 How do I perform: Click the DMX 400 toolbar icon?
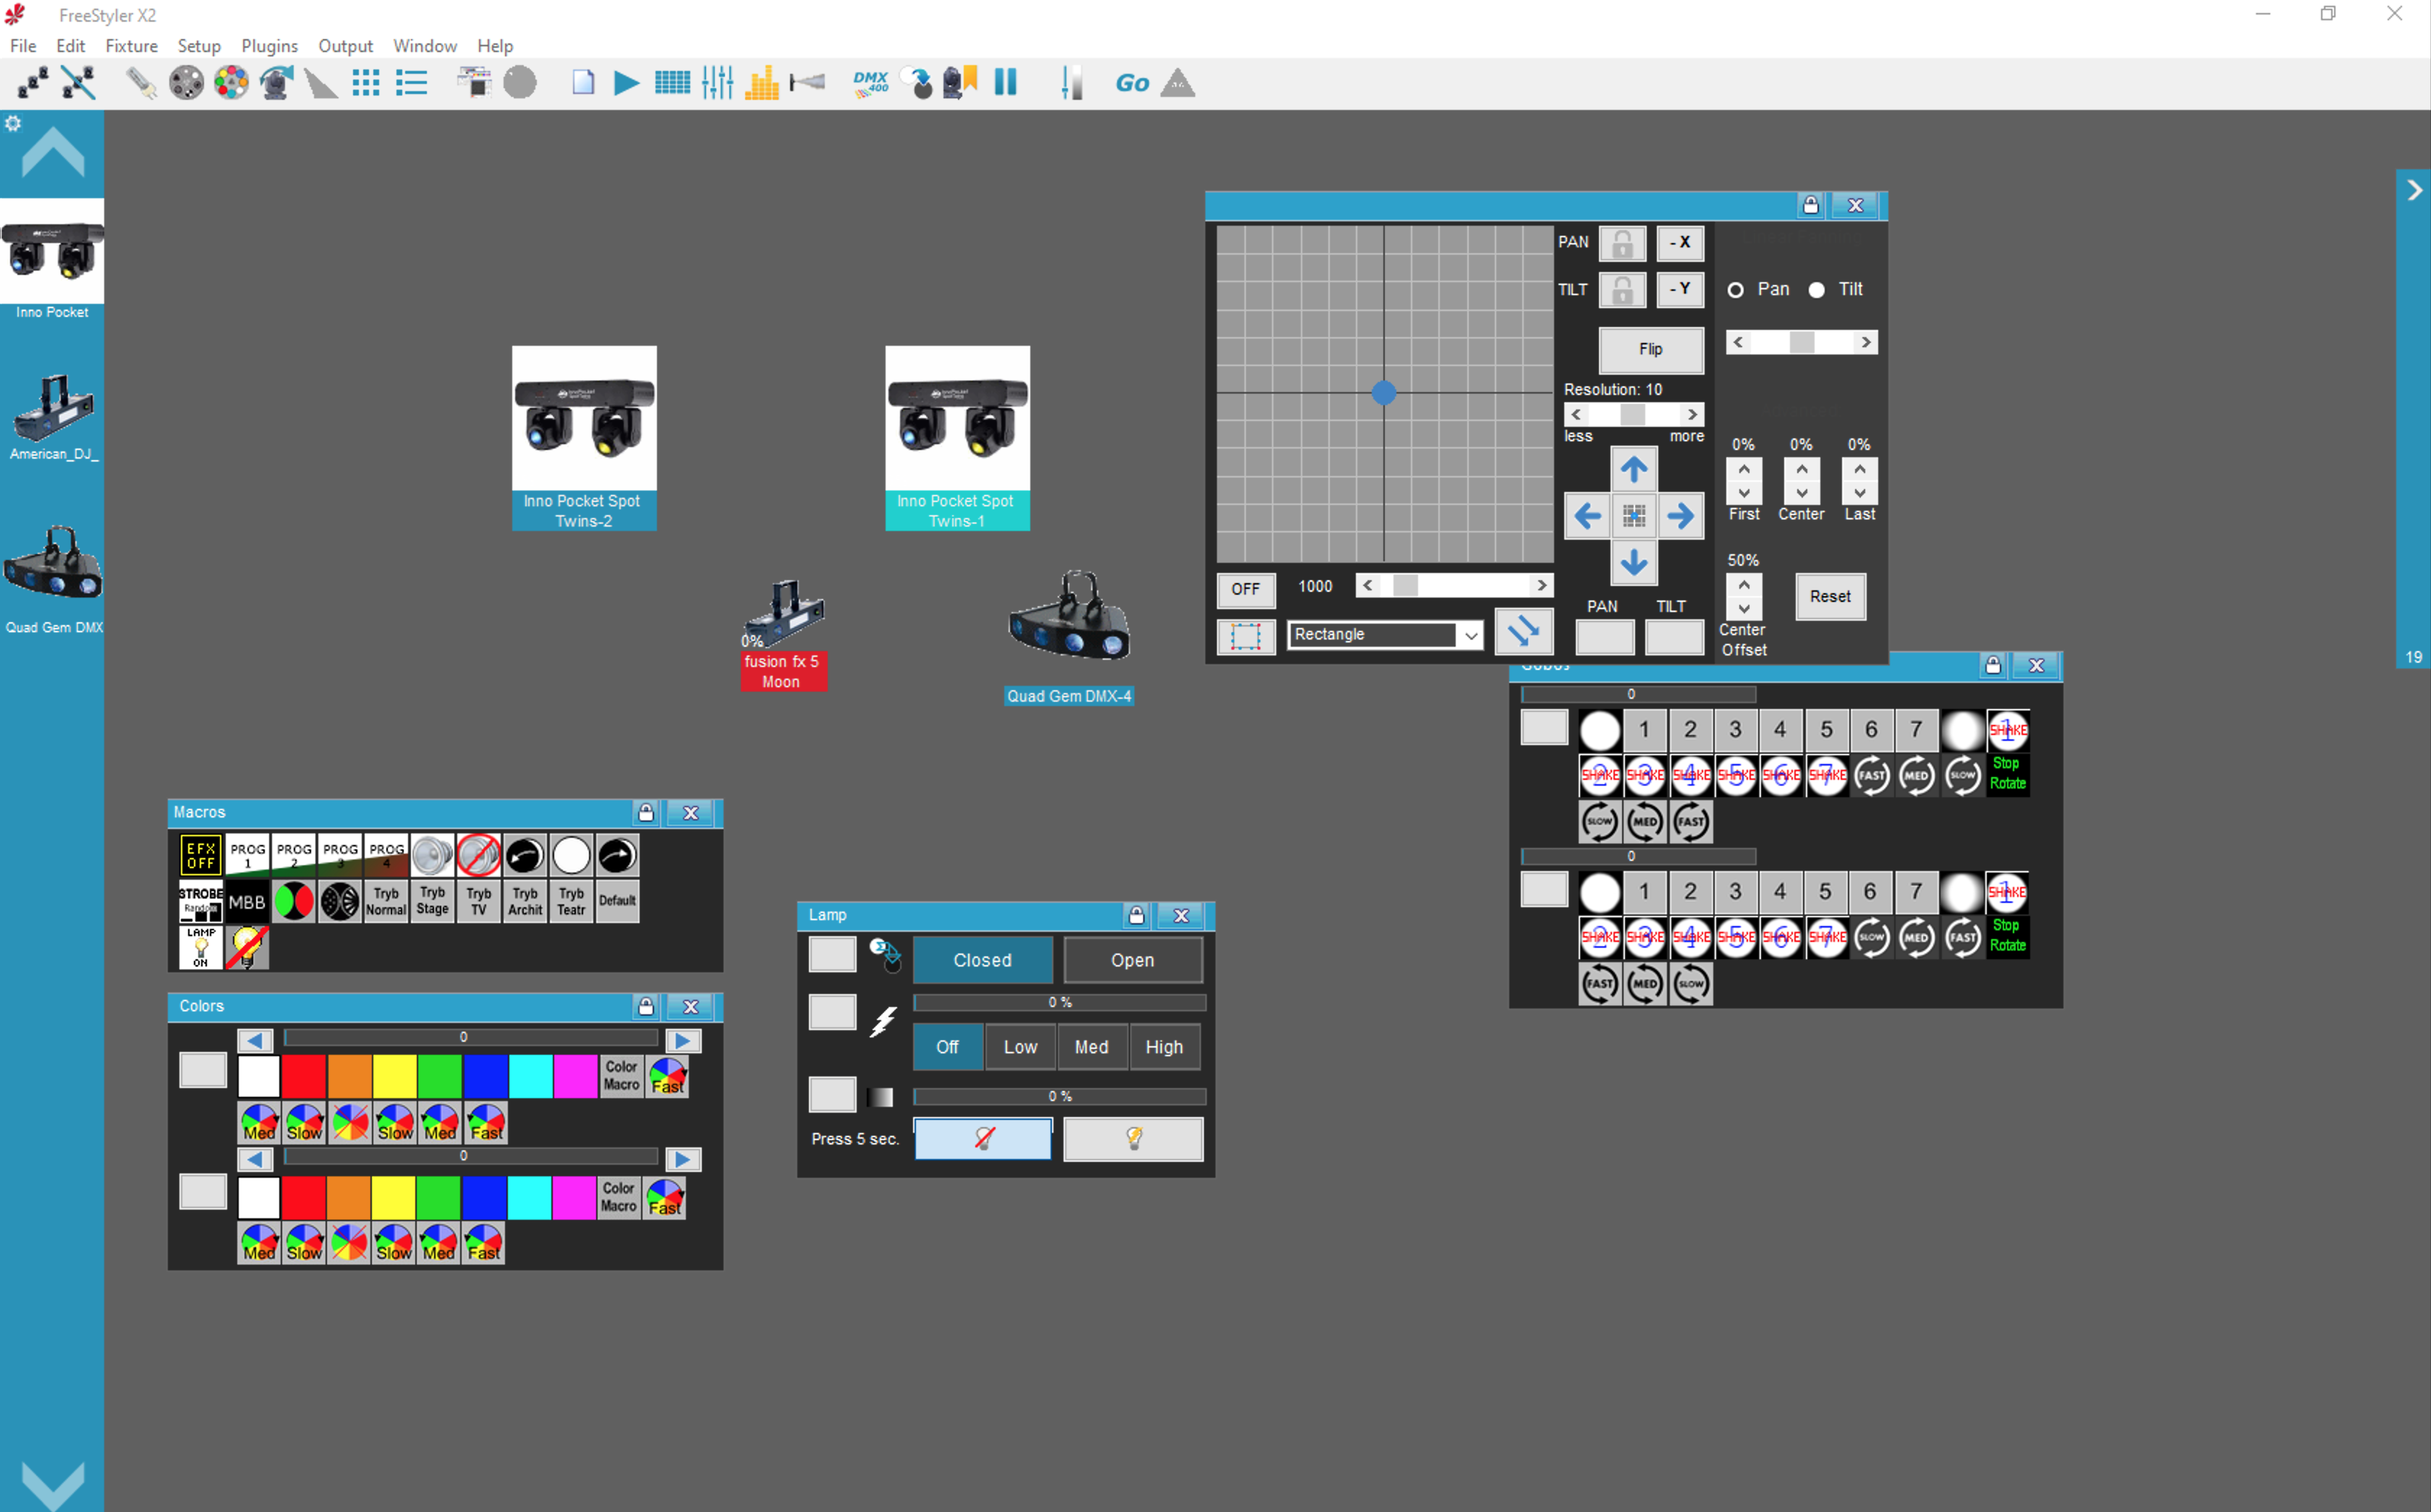click(x=870, y=83)
